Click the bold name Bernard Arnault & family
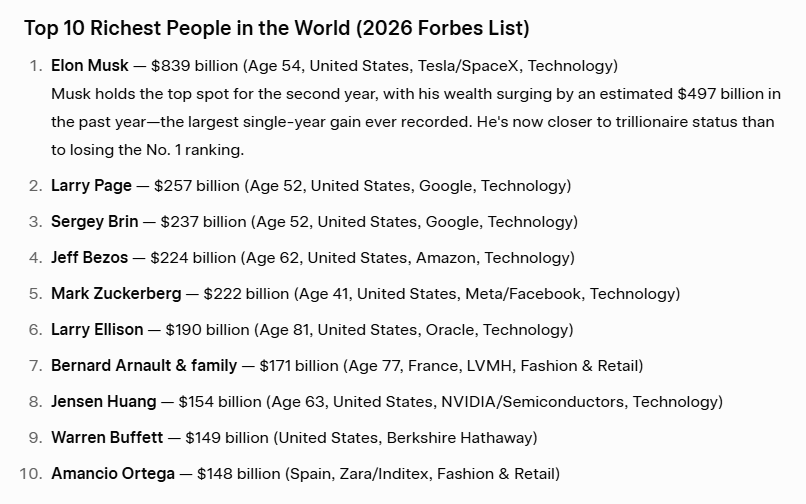The image size is (806, 504). point(144,365)
